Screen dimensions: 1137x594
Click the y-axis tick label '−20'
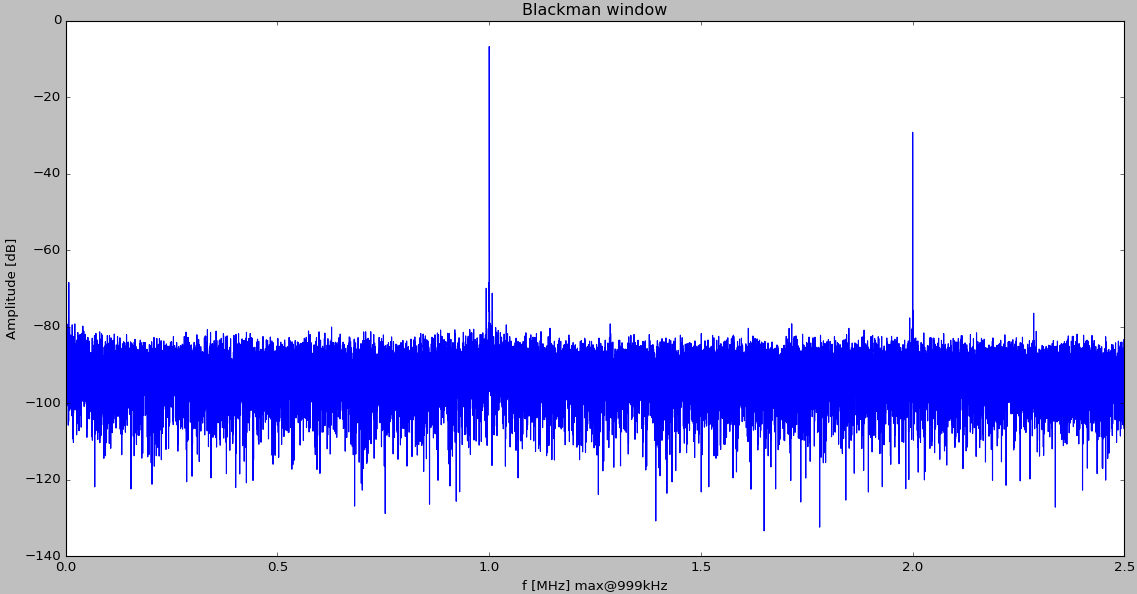click(x=48, y=97)
